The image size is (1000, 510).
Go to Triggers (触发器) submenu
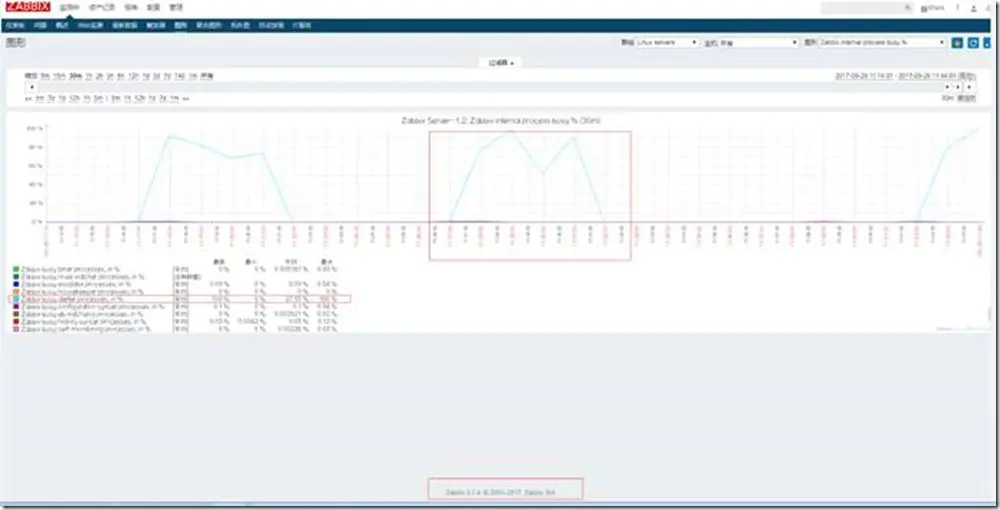click(156, 26)
